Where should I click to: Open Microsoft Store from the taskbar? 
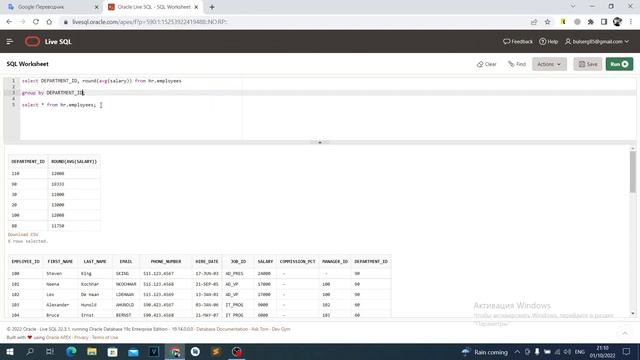point(112,352)
